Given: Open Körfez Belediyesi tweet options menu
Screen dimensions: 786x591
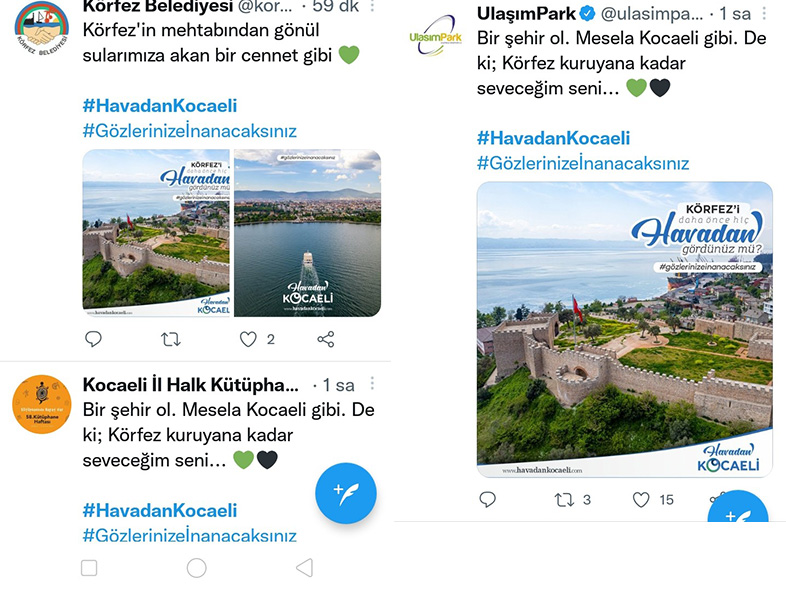Looking at the screenshot, I should pos(372,6).
